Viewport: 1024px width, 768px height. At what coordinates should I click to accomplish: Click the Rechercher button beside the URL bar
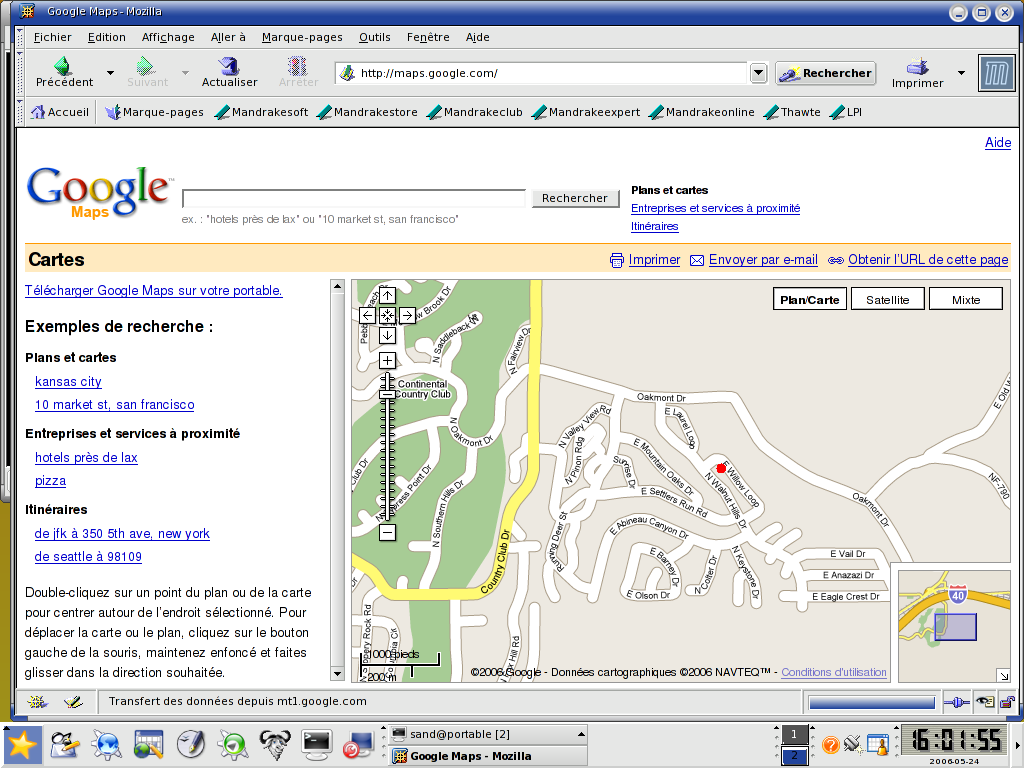(x=826, y=73)
